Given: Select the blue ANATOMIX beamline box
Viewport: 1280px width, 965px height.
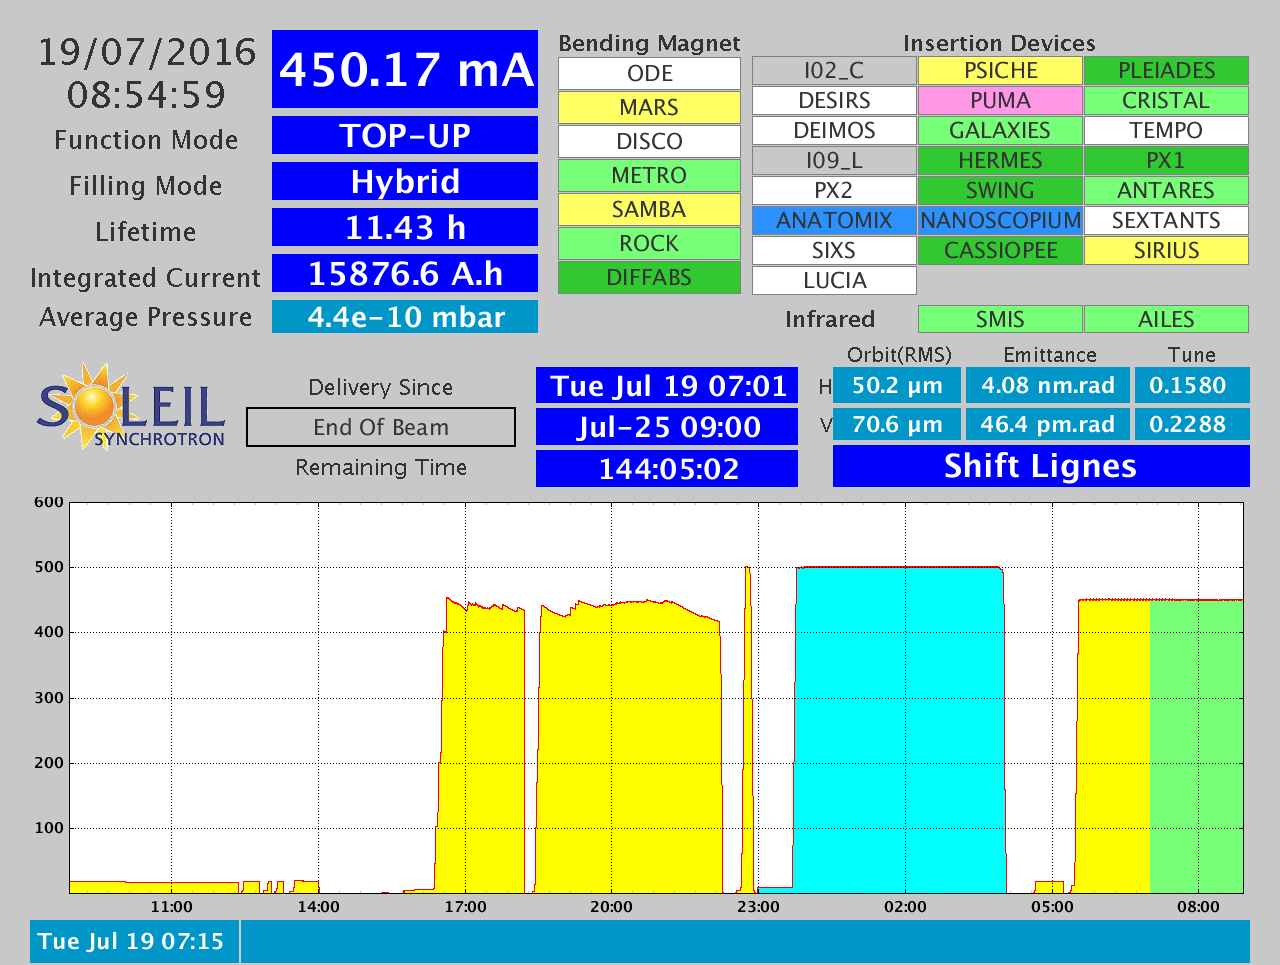Looking at the screenshot, I should tap(834, 220).
